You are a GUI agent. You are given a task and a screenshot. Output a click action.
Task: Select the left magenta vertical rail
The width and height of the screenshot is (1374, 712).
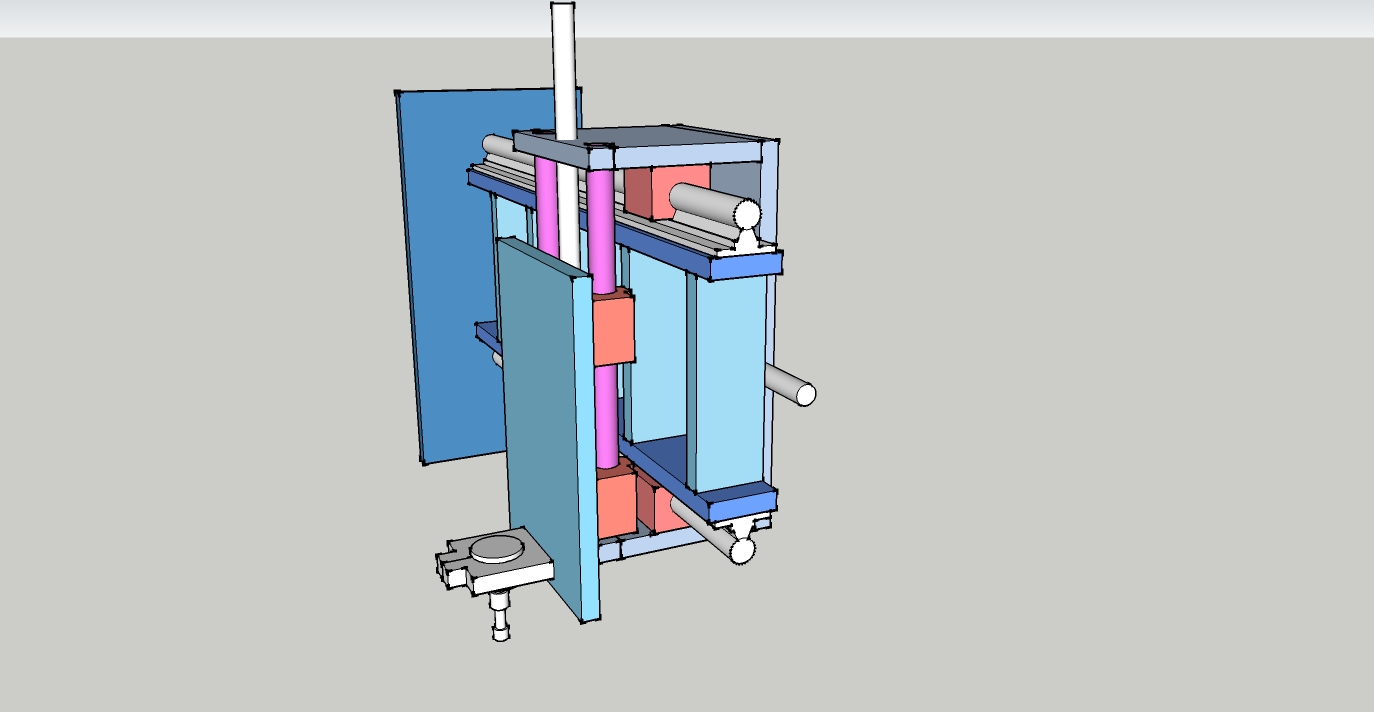tap(546, 210)
